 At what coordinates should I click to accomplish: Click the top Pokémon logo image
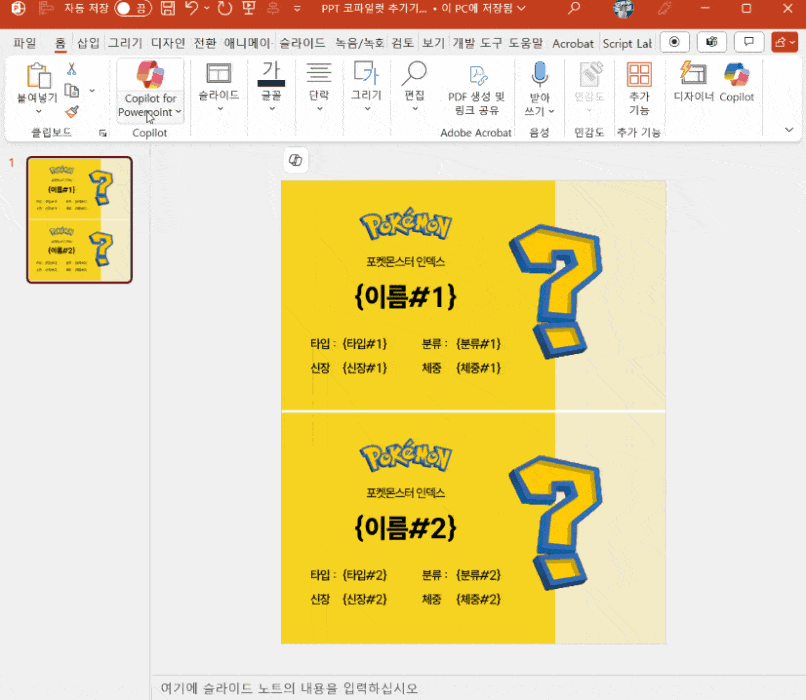point(406,224)
